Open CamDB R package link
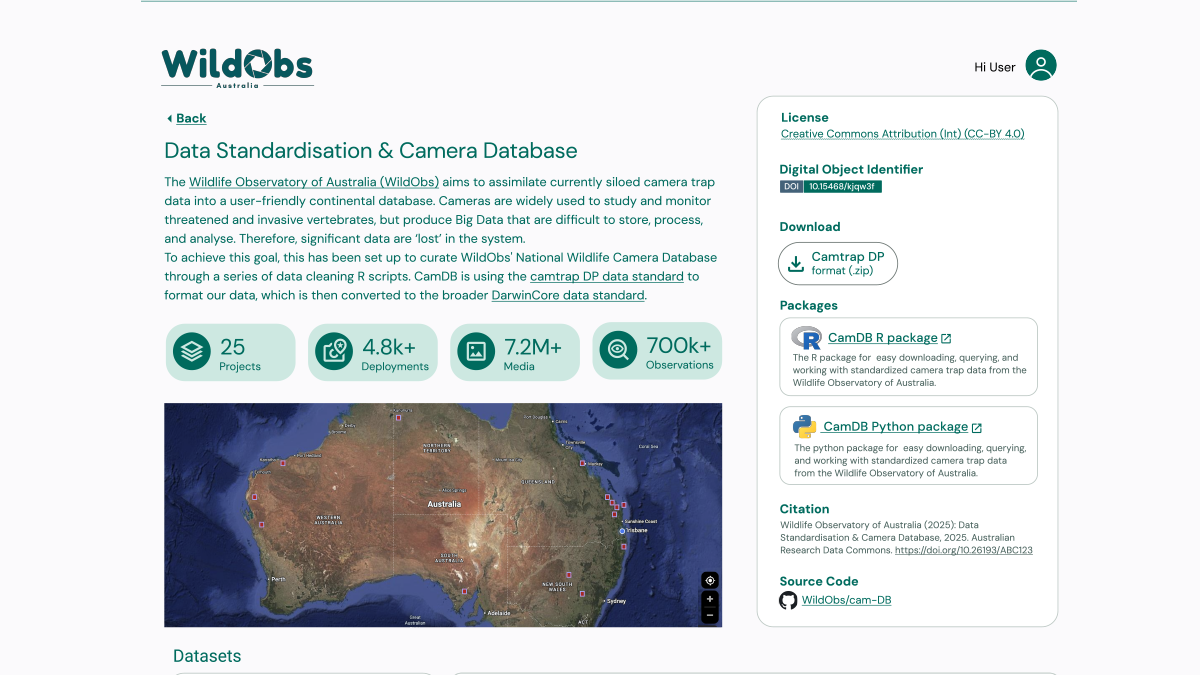The width and height of the screenshot is (1200, 675). [x=883, y=338]
